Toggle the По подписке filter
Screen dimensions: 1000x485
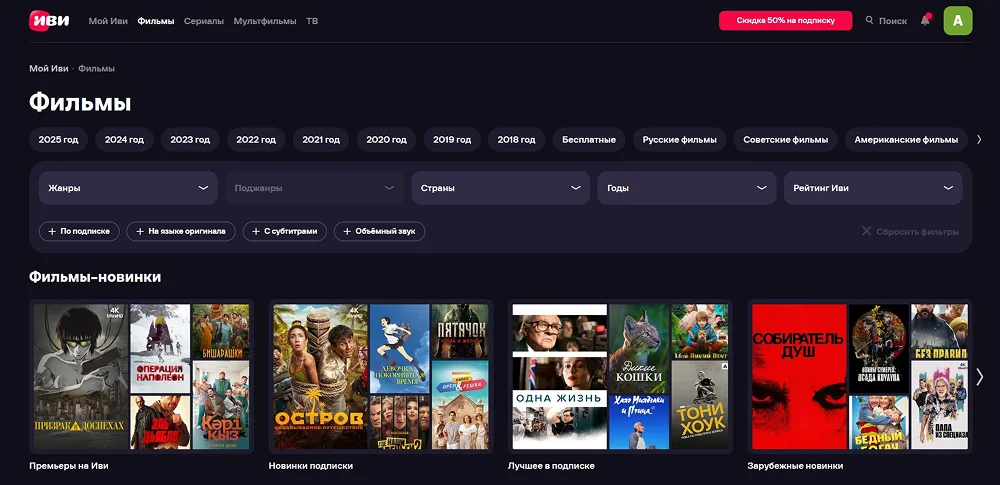point(79,231)
